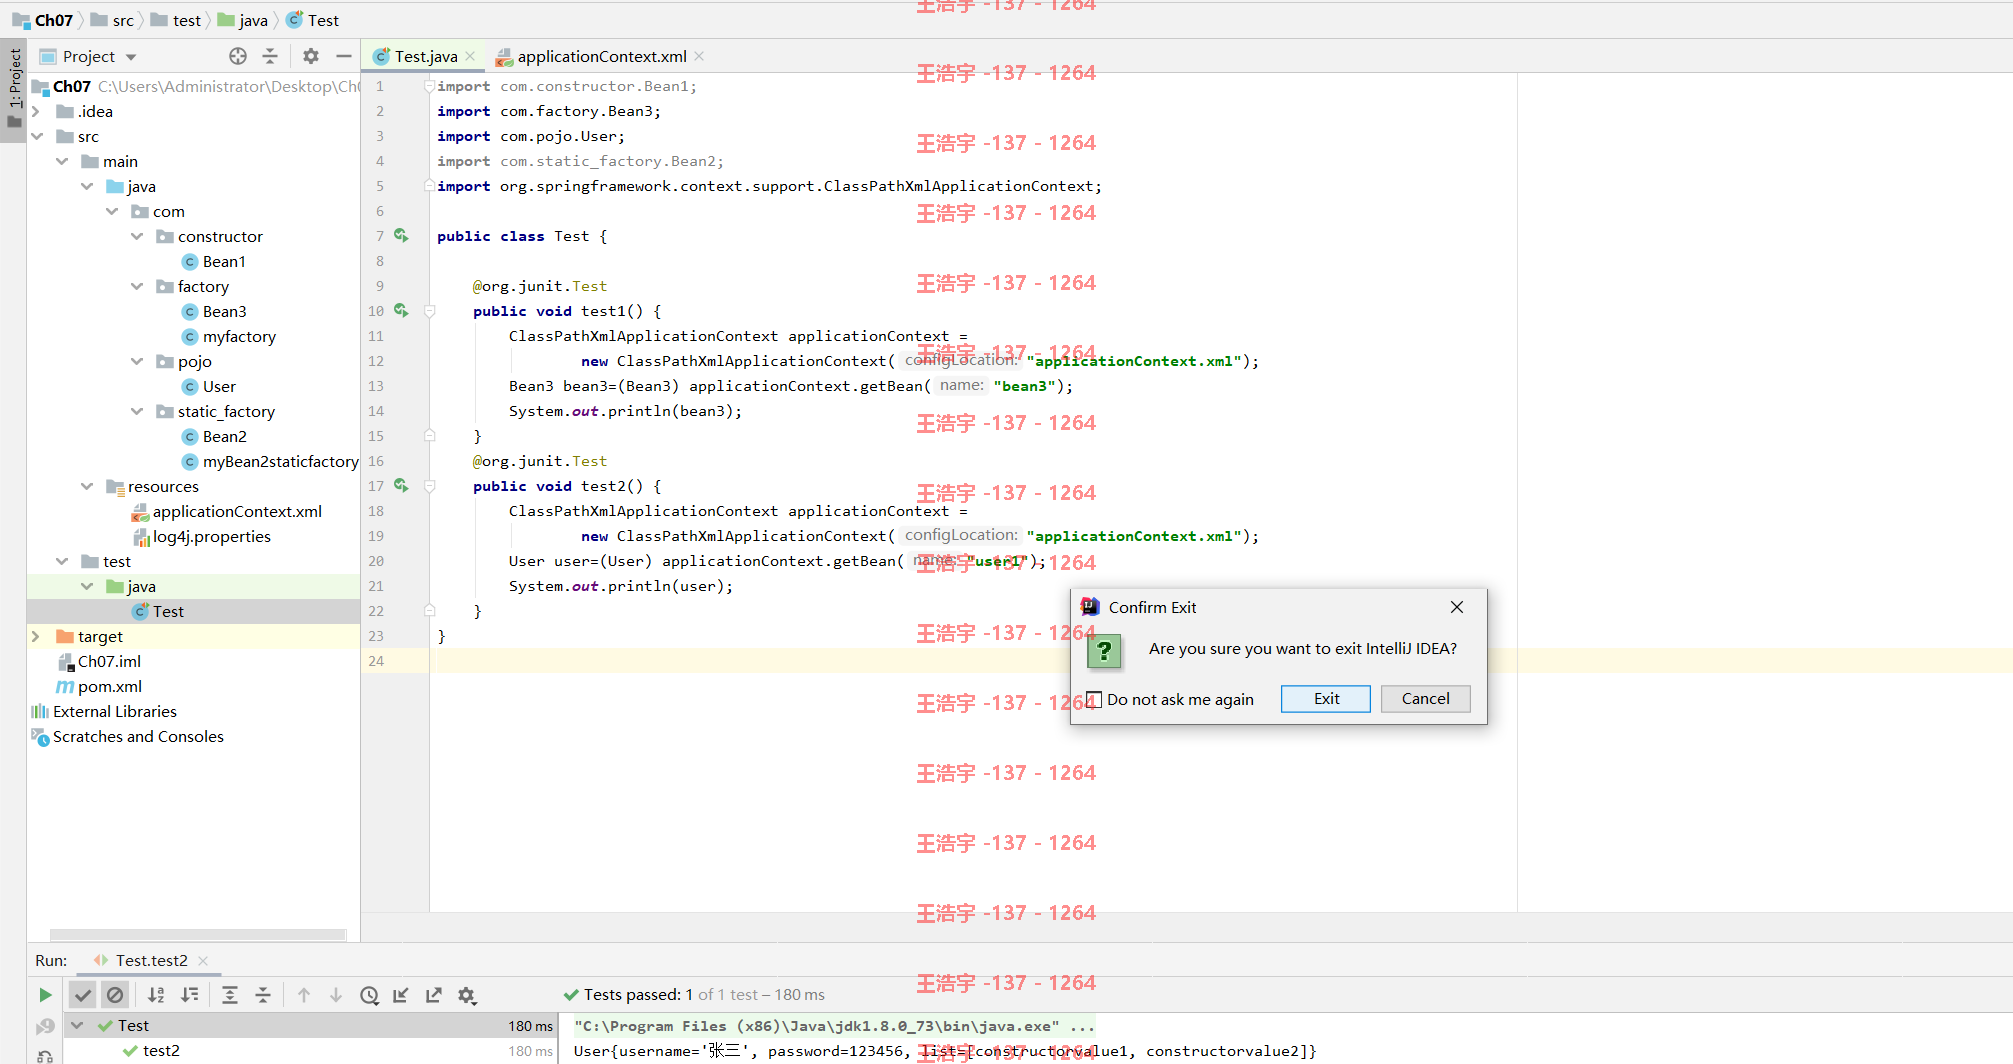Open test runner settings gear
This screenshot has height=1064, width=2013.
pos(466,995)
